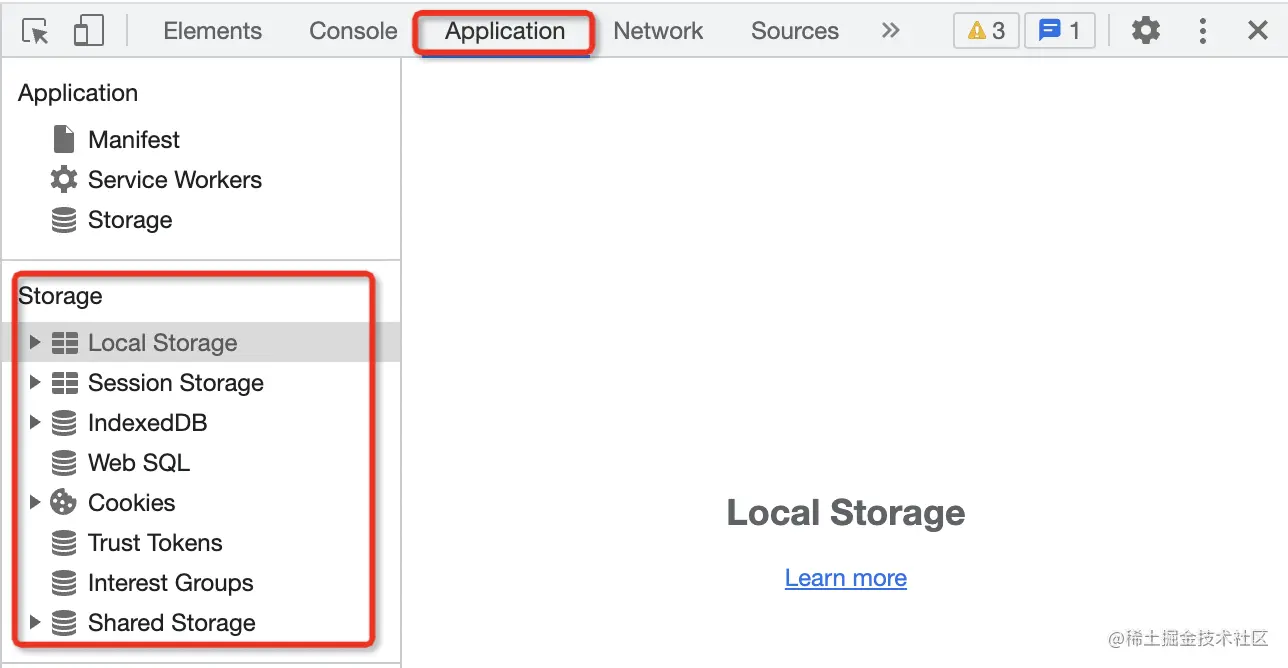Image resolution: width=1288 pixels, height=668 pixels.
Task: Open the 3 warnings badge
Action: tap(986, 31)
